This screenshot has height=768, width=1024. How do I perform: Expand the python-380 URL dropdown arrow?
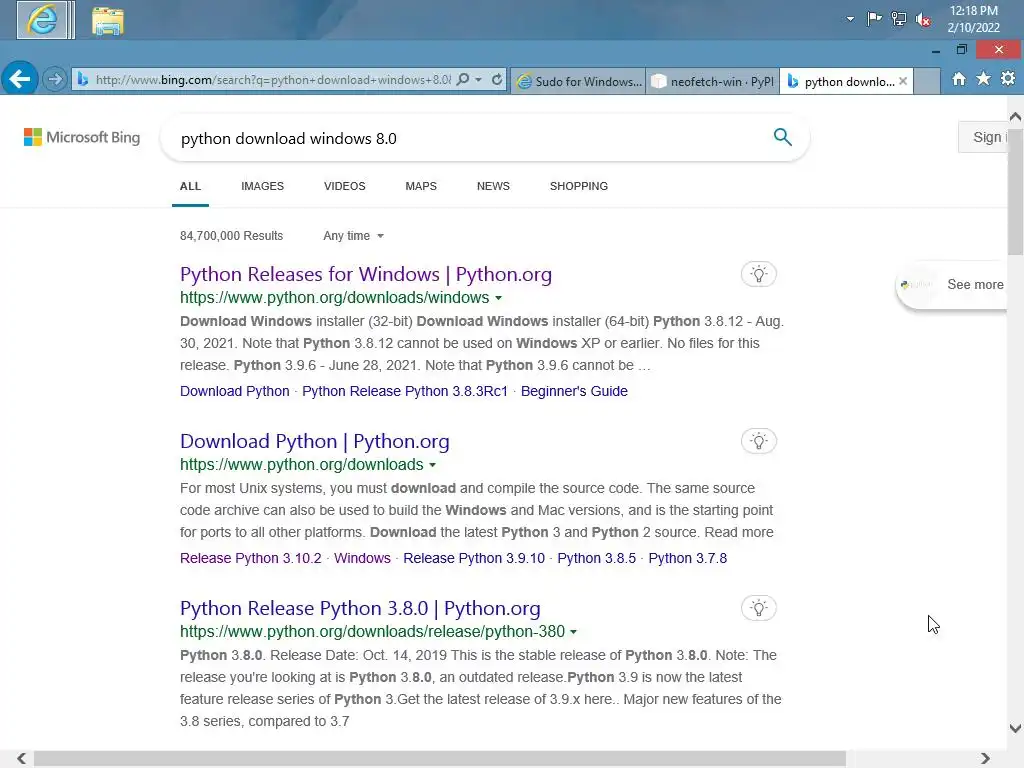[x=573, y=632]
